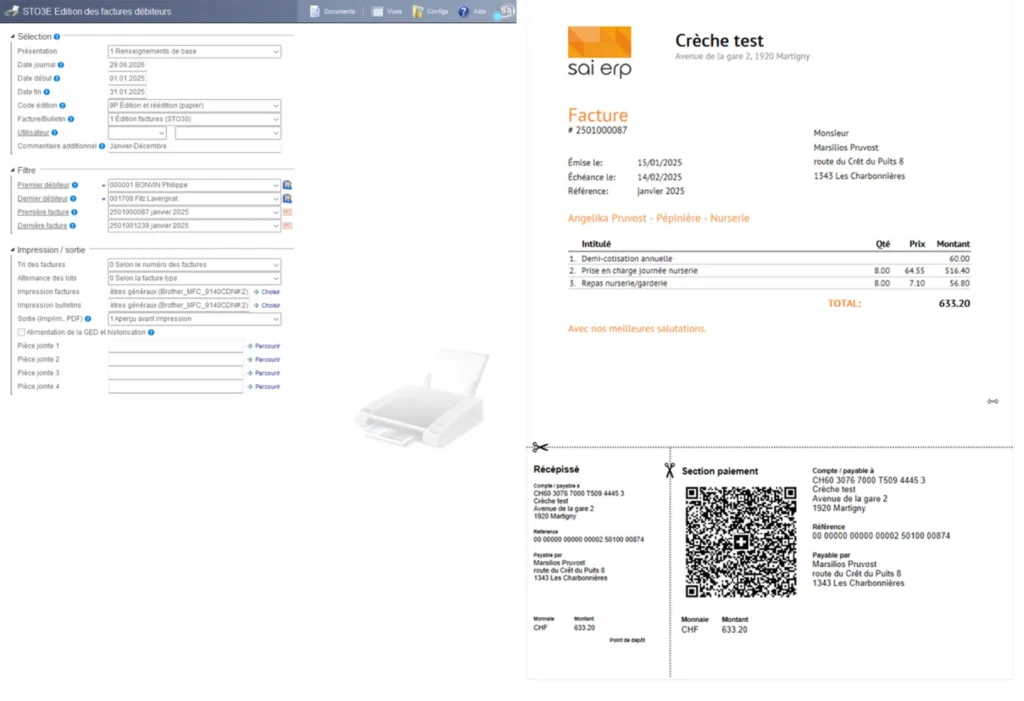Click the Utilisateur label link
The image size is (1024, 701).
(x=33, y=133)
